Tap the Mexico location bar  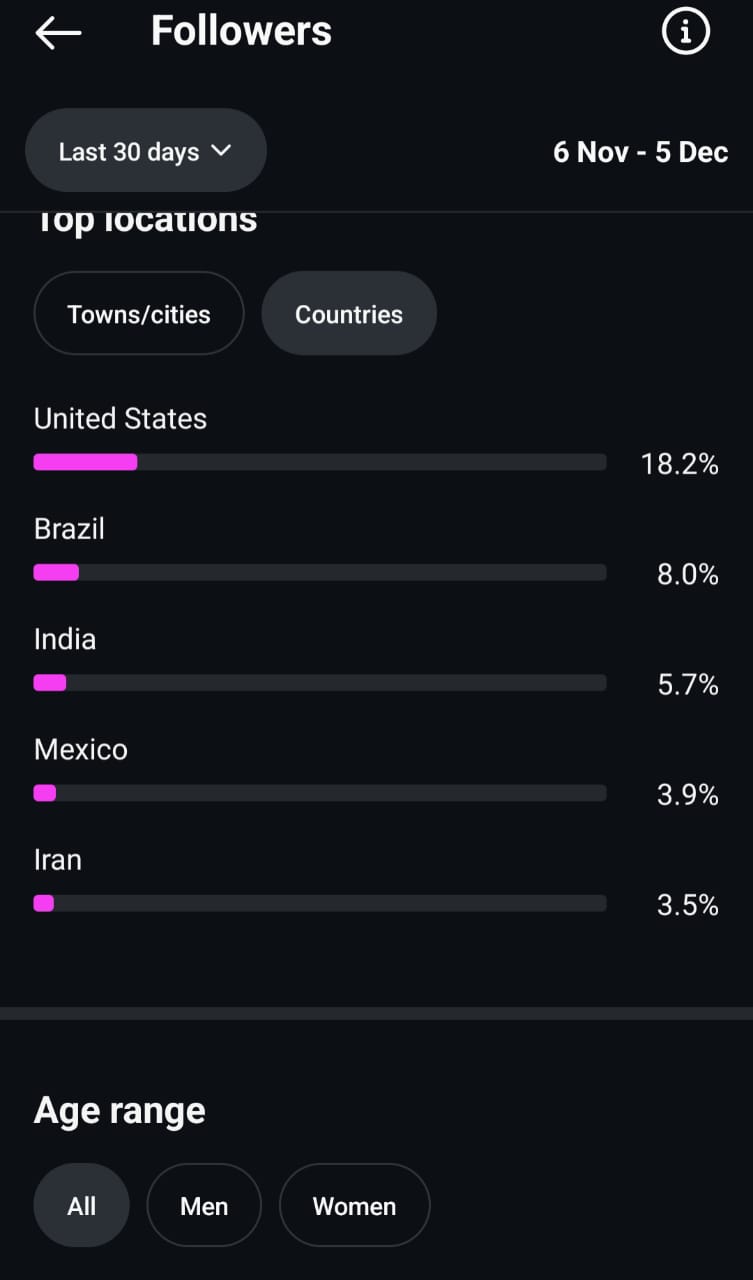[x=320, y=793]
